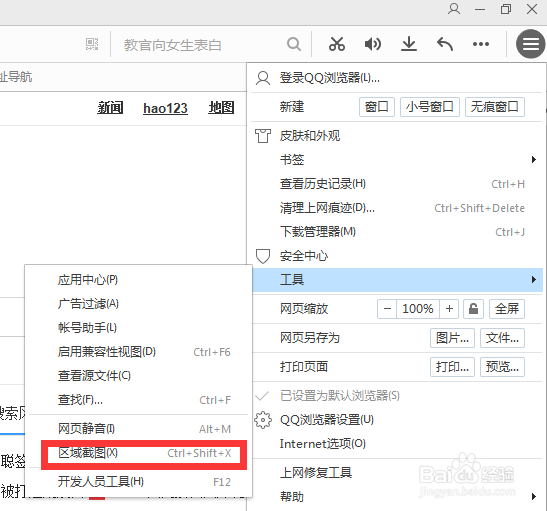547x511 pixels.
Task: Toggle 网页静音(I) in tools submenu
Action: click(138, 429)
